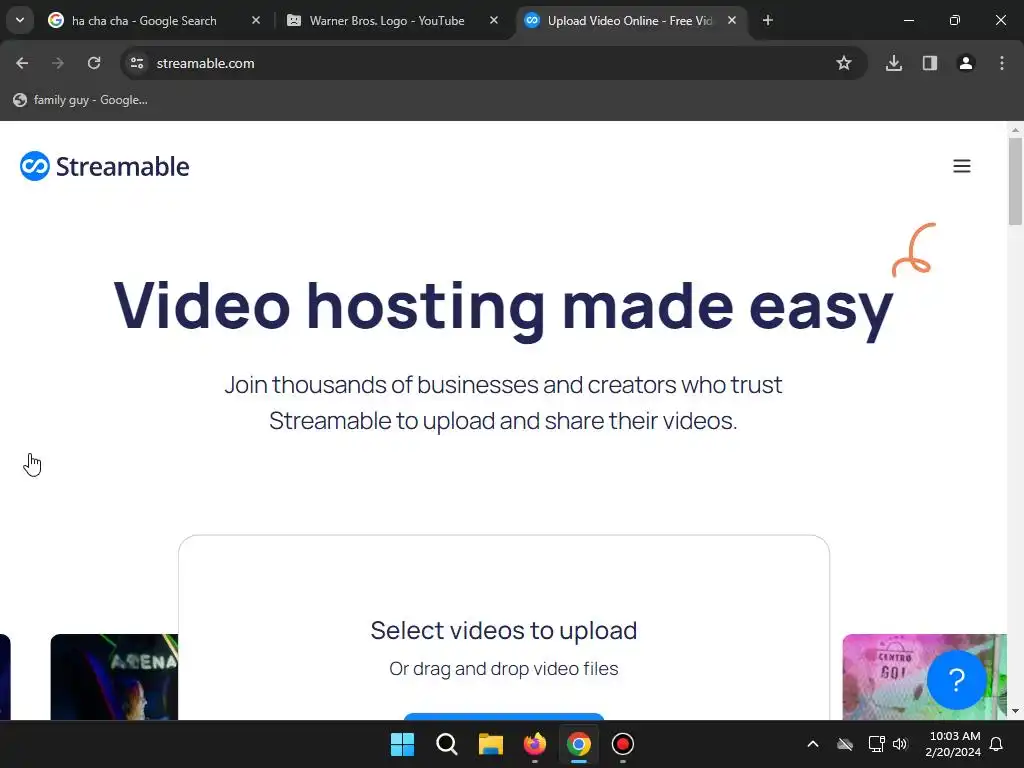Open a new browser tab

(x=768, y=20)
